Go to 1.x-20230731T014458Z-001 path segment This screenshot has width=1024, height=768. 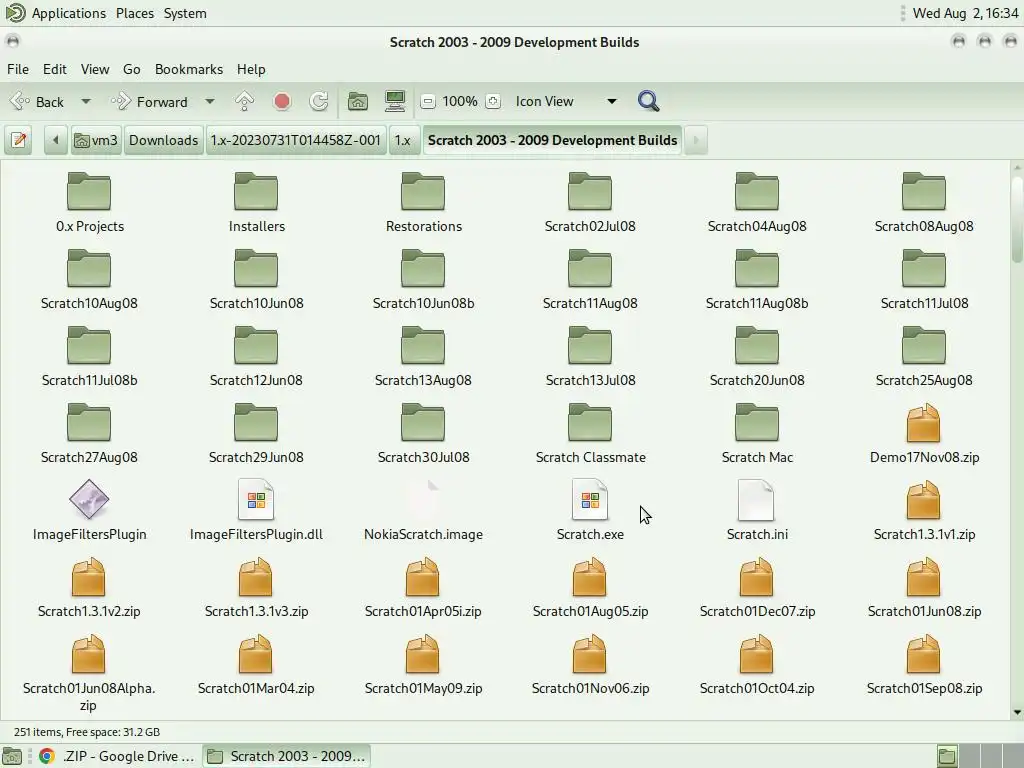(x=295, y=140)
